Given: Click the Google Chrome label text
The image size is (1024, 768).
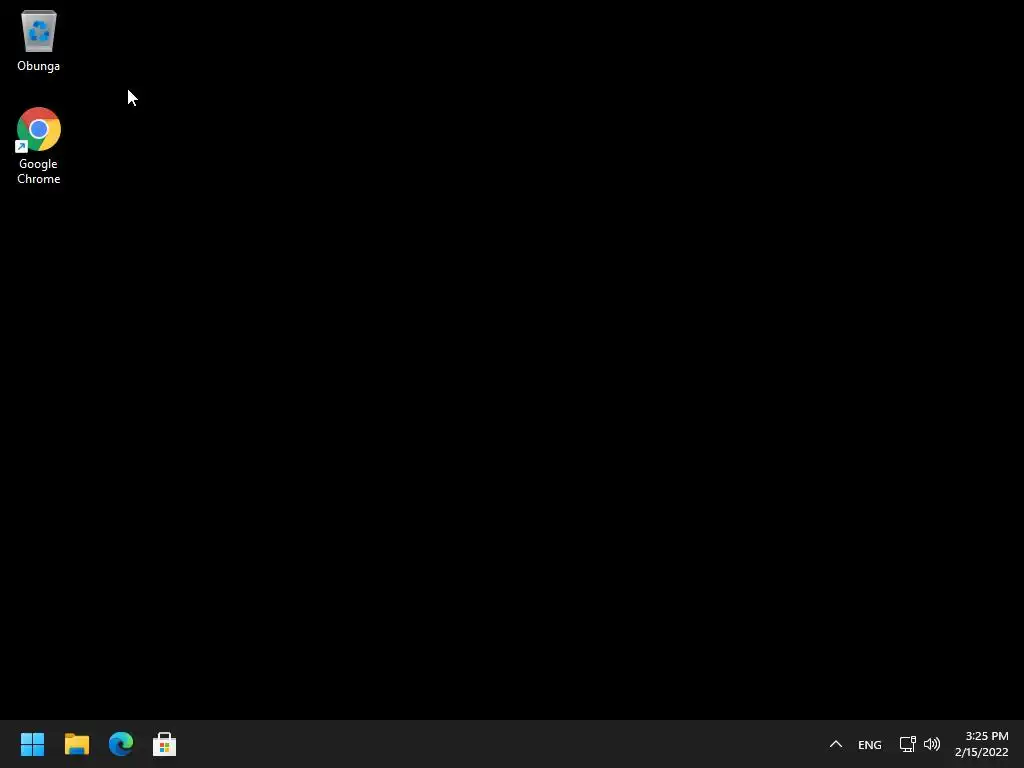Looking at the screenshot, I should [39, 171].
